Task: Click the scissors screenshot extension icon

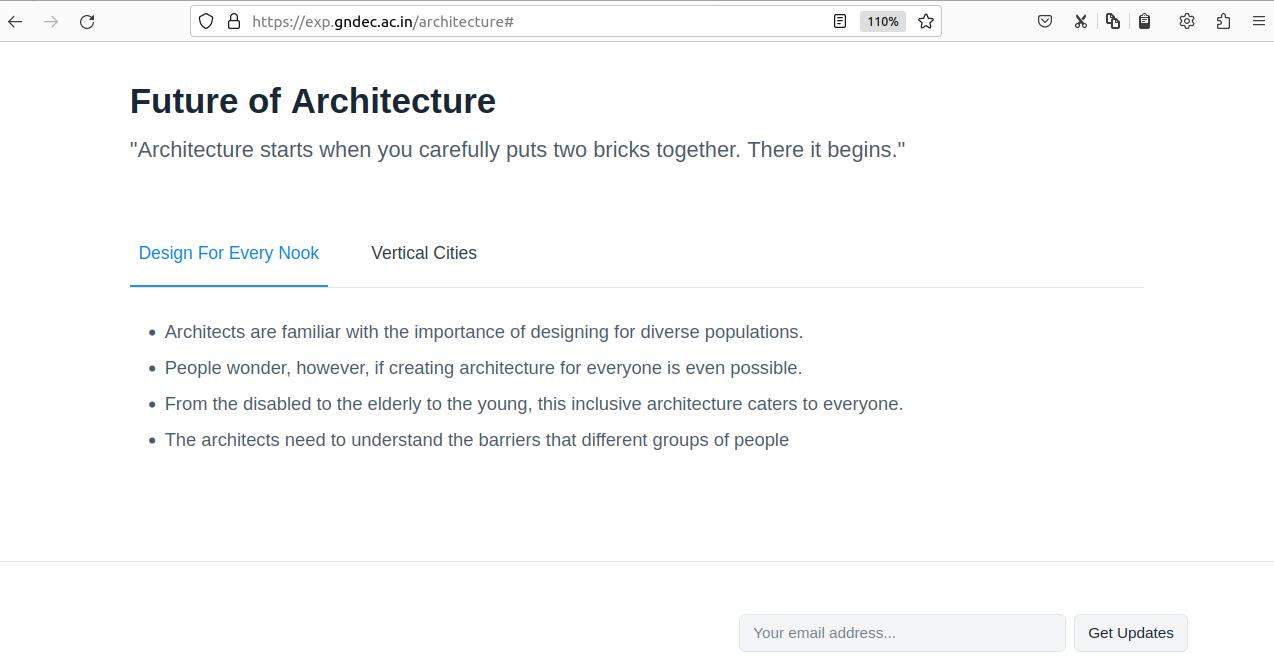Action: click(x=1080, y=21)
